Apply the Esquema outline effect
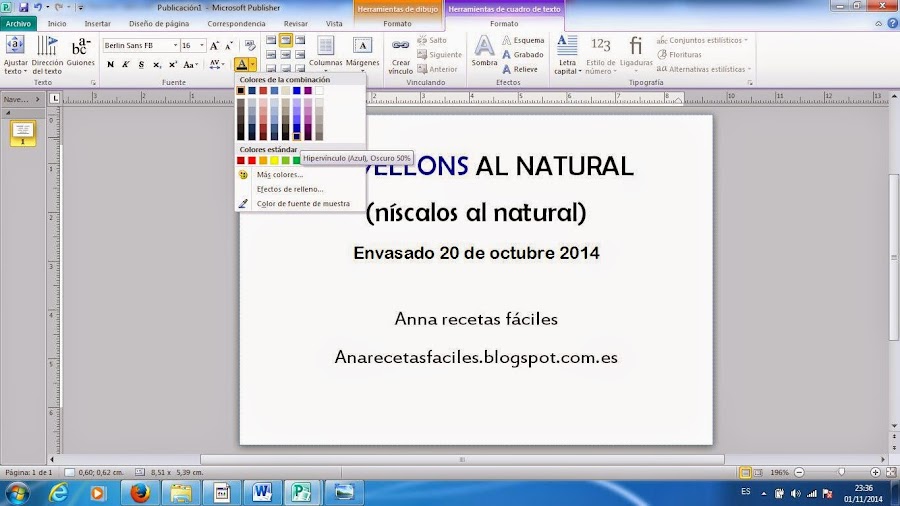 coord(523,40)
